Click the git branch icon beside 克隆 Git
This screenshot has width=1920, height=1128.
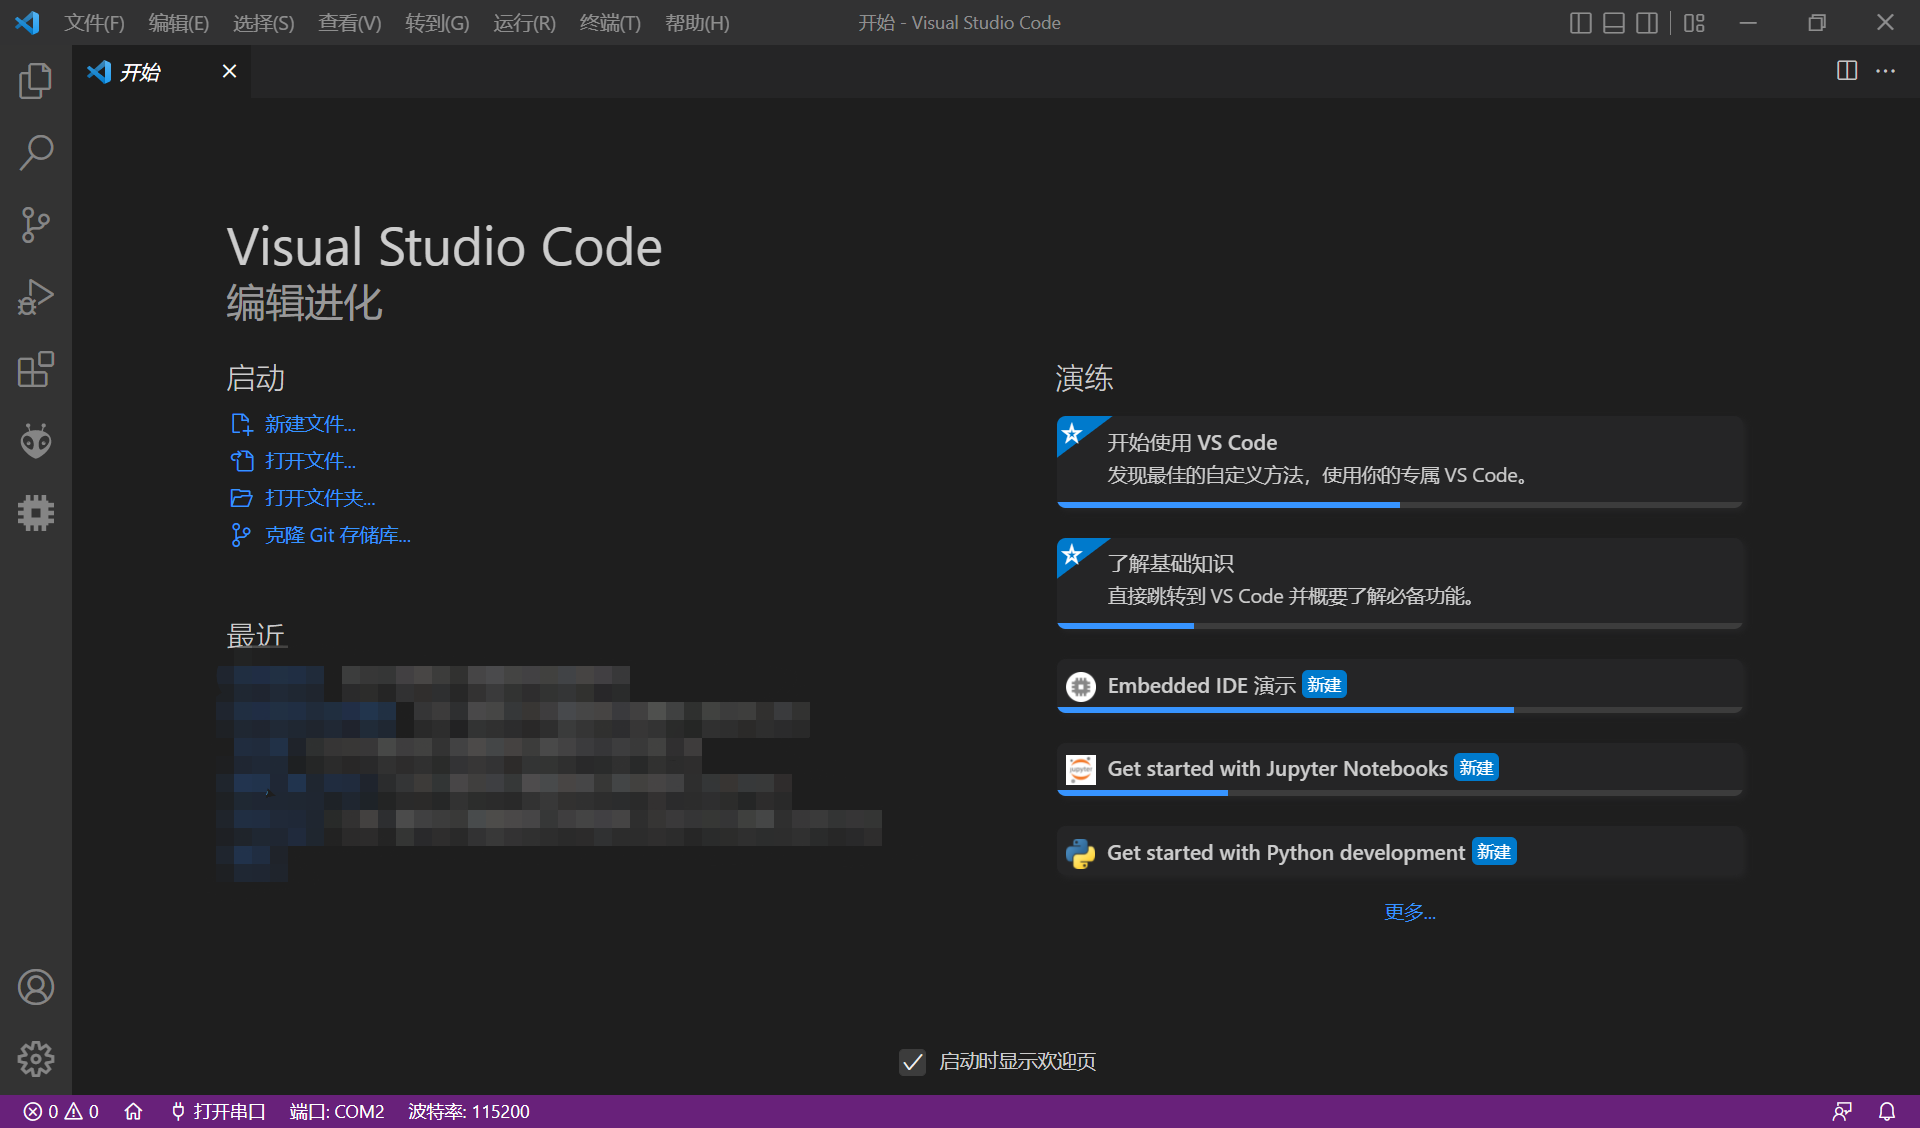[x=241, y=535]
